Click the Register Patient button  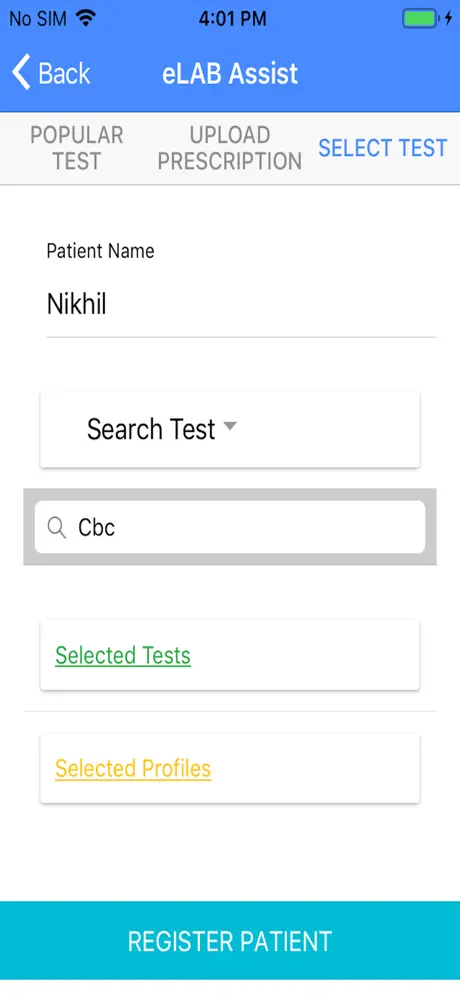[x=230, y=941]
